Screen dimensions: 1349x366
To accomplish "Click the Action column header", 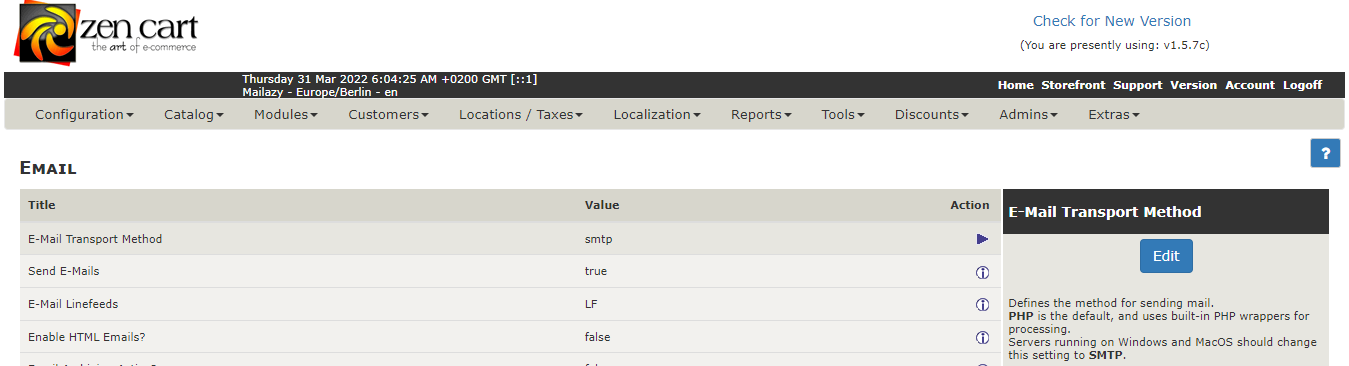I will 969,205.
